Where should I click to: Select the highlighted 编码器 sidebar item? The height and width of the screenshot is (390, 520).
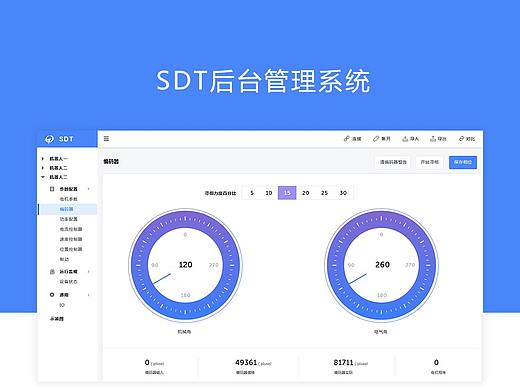pyautogui.click(x=68, y=209)
